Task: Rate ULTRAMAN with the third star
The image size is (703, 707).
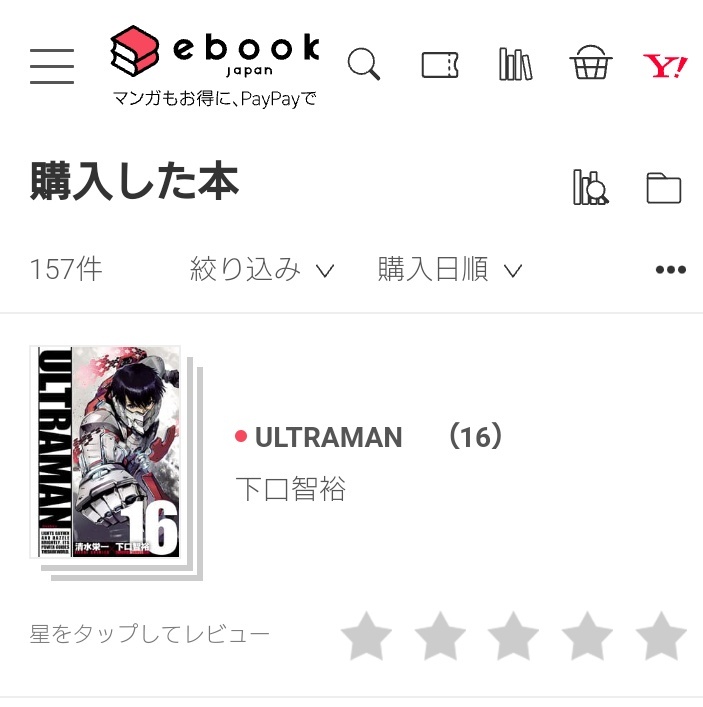Action: coord(514,636)
